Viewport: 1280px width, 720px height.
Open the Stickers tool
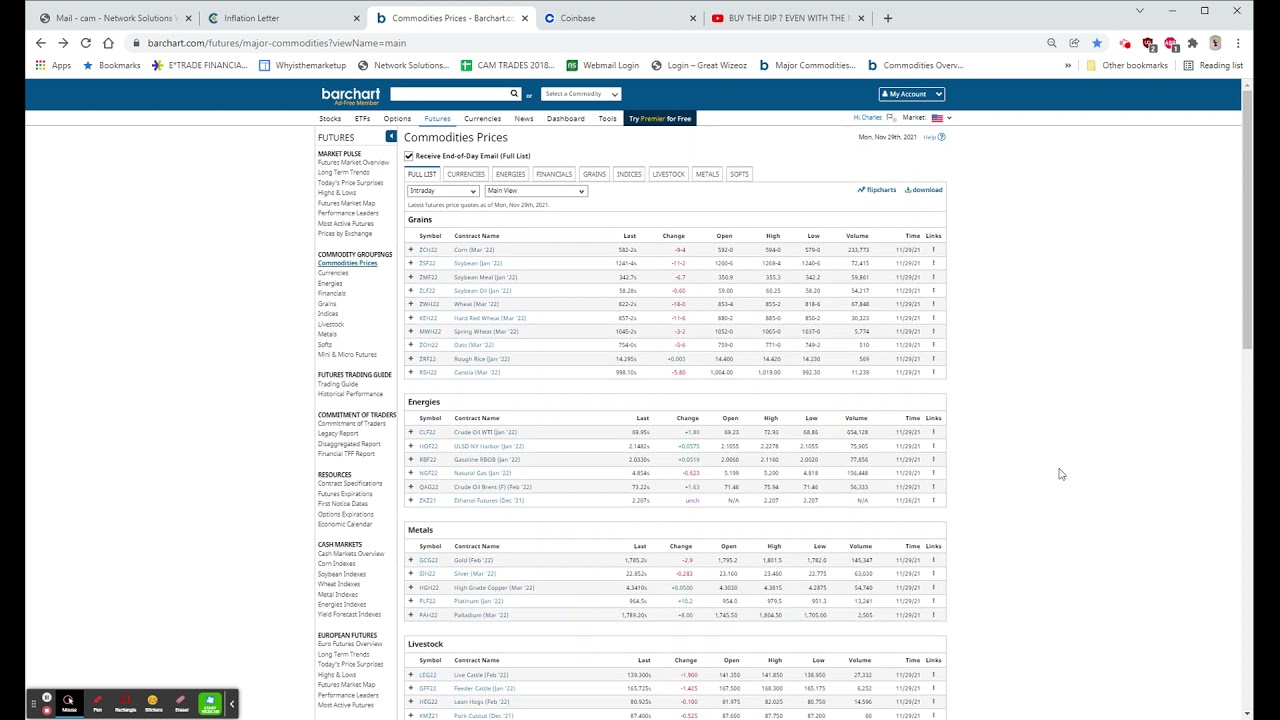click(153, 704)
